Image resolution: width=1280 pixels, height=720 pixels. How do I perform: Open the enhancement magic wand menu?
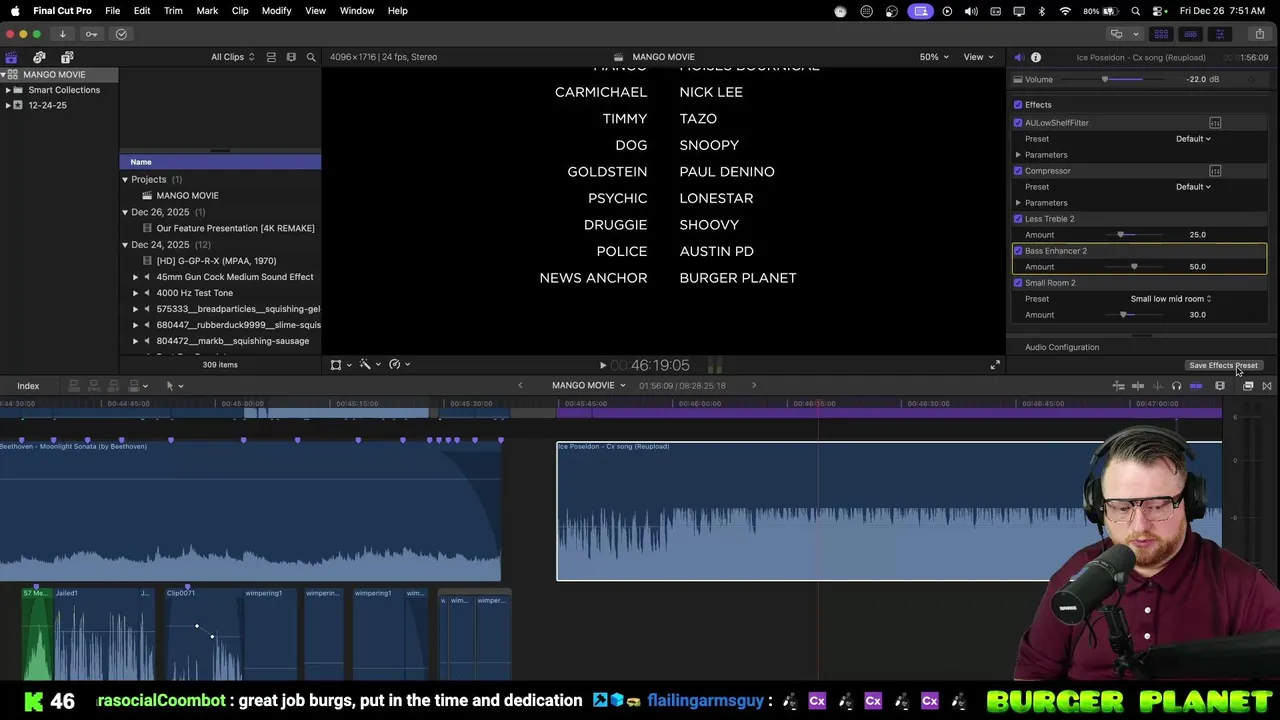coord(369,365)
